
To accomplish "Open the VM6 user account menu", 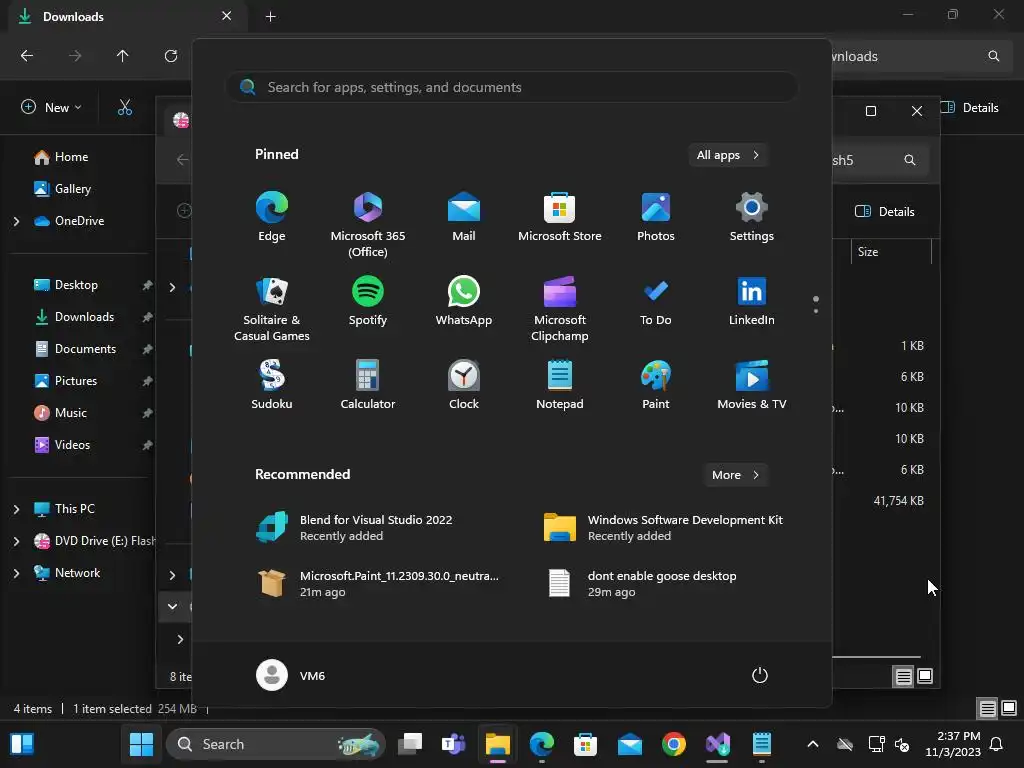I will click(291, 675).
